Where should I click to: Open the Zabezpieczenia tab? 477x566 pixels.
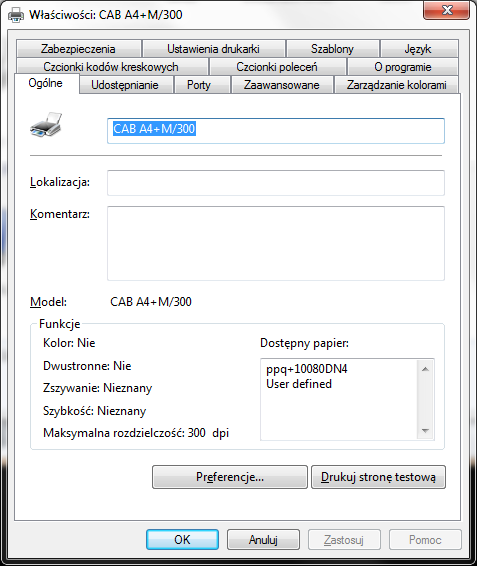pyautogui.click(x=78, y=49)
